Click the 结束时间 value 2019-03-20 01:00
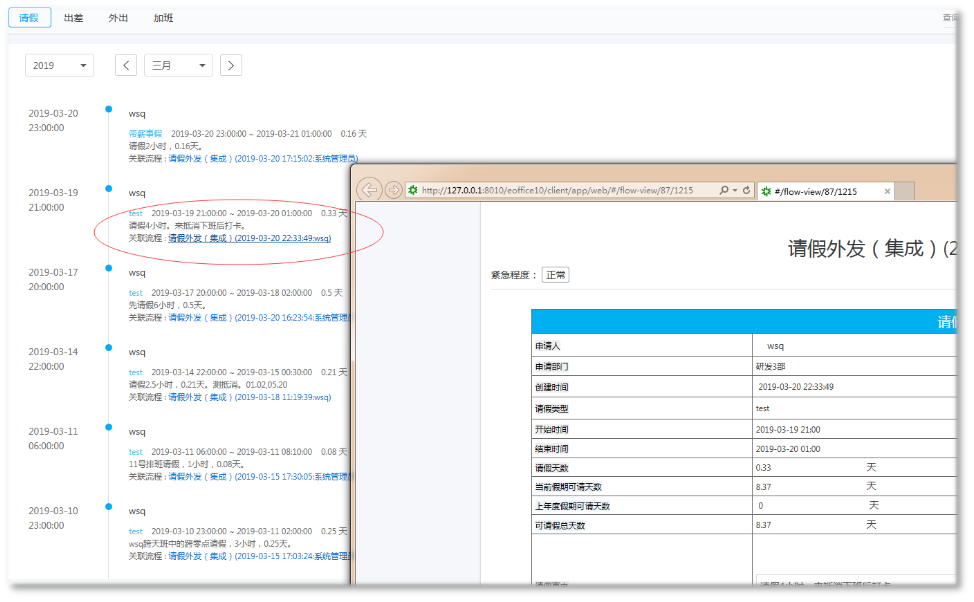 click(x=788, y=449)
